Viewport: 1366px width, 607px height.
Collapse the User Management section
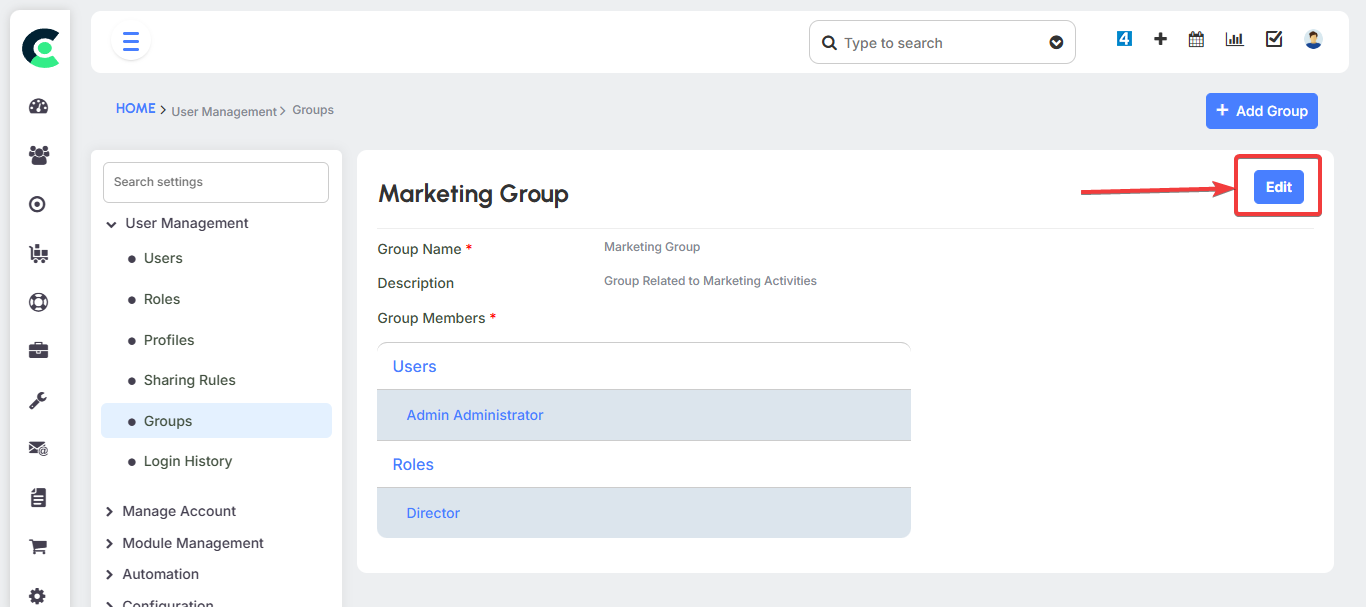tap(111, 224)
